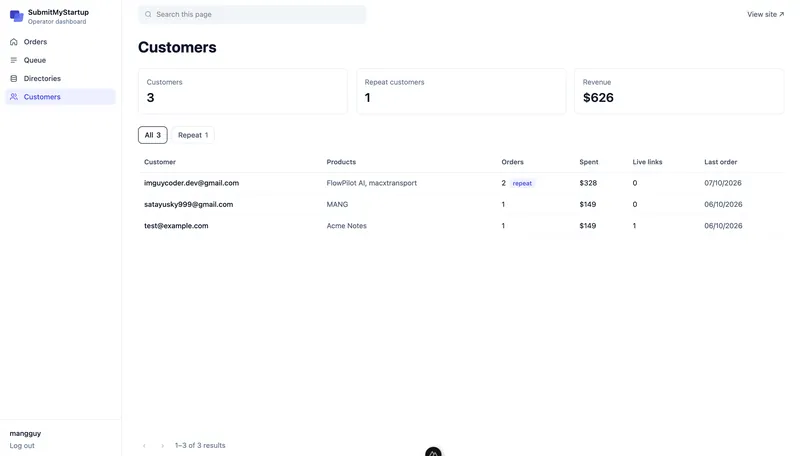
Task: Click the Live links column header
Action: pyautogui.click(x=647, y=162)
